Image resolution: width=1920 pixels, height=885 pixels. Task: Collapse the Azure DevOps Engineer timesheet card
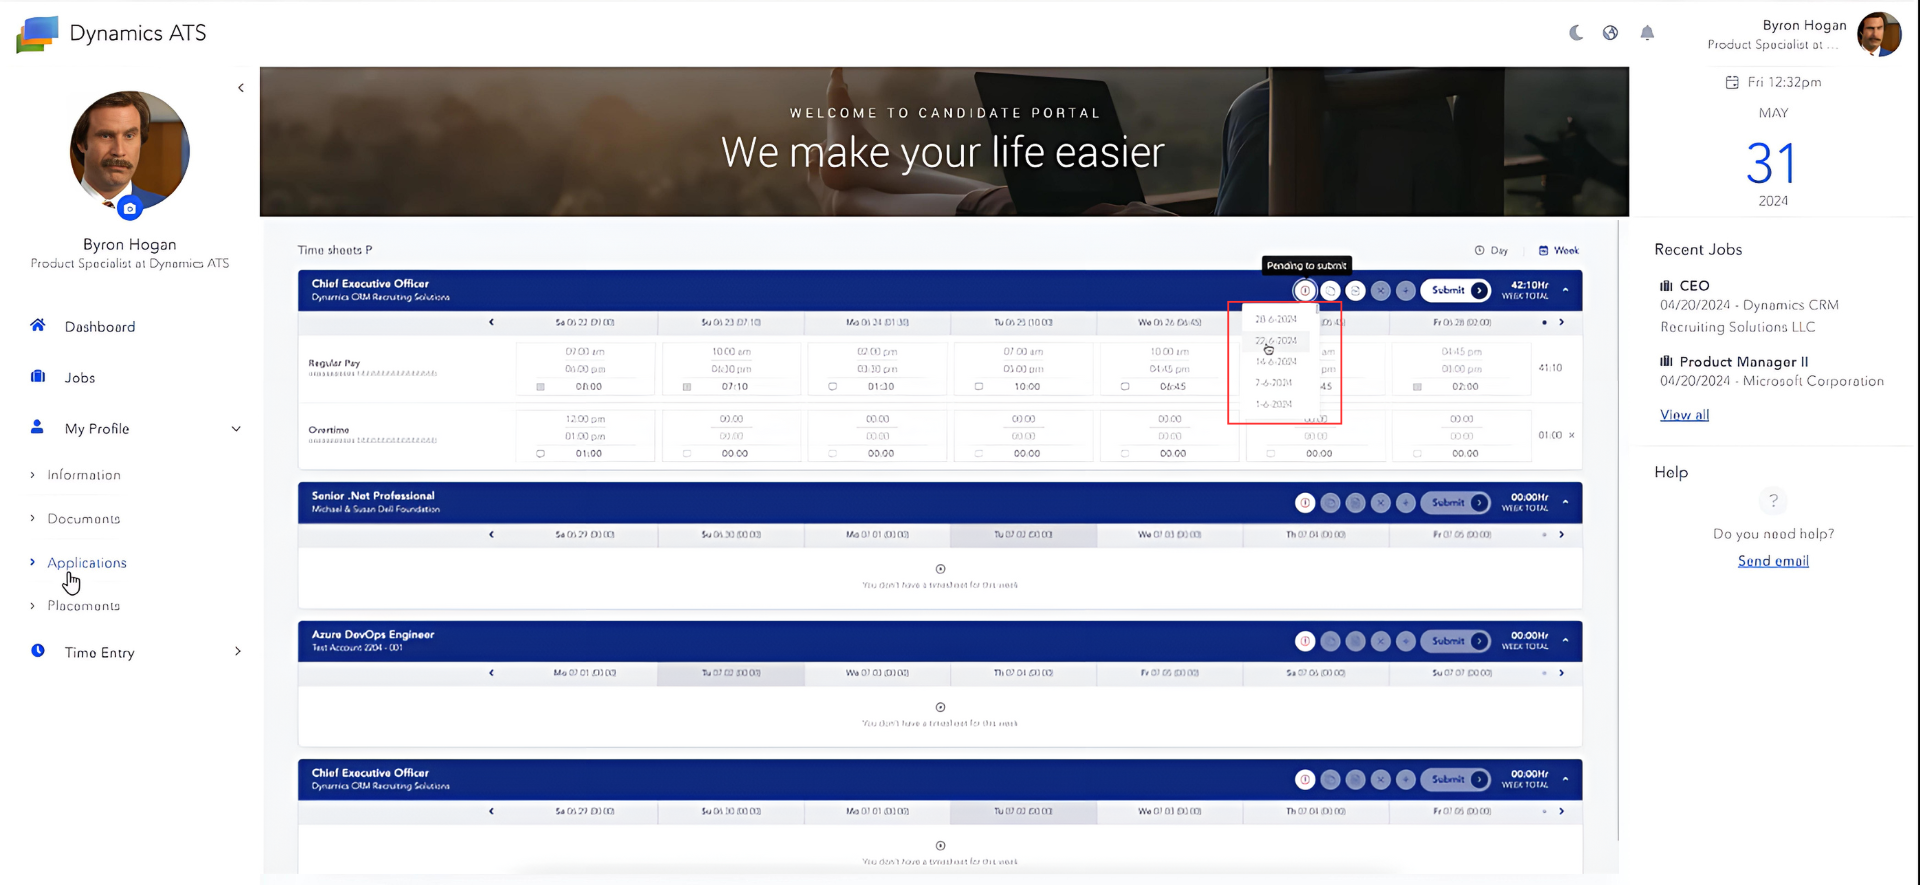(x=1565, y=640)
